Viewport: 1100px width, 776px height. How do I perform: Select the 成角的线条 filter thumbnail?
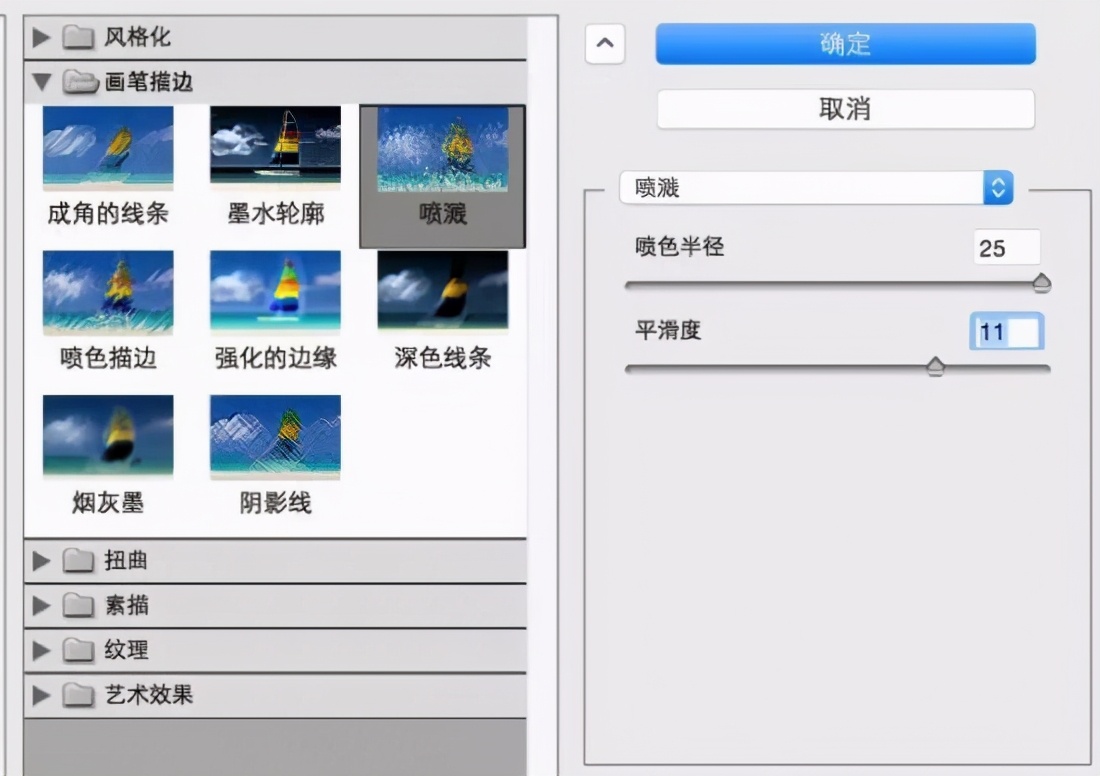click(108, 149)
